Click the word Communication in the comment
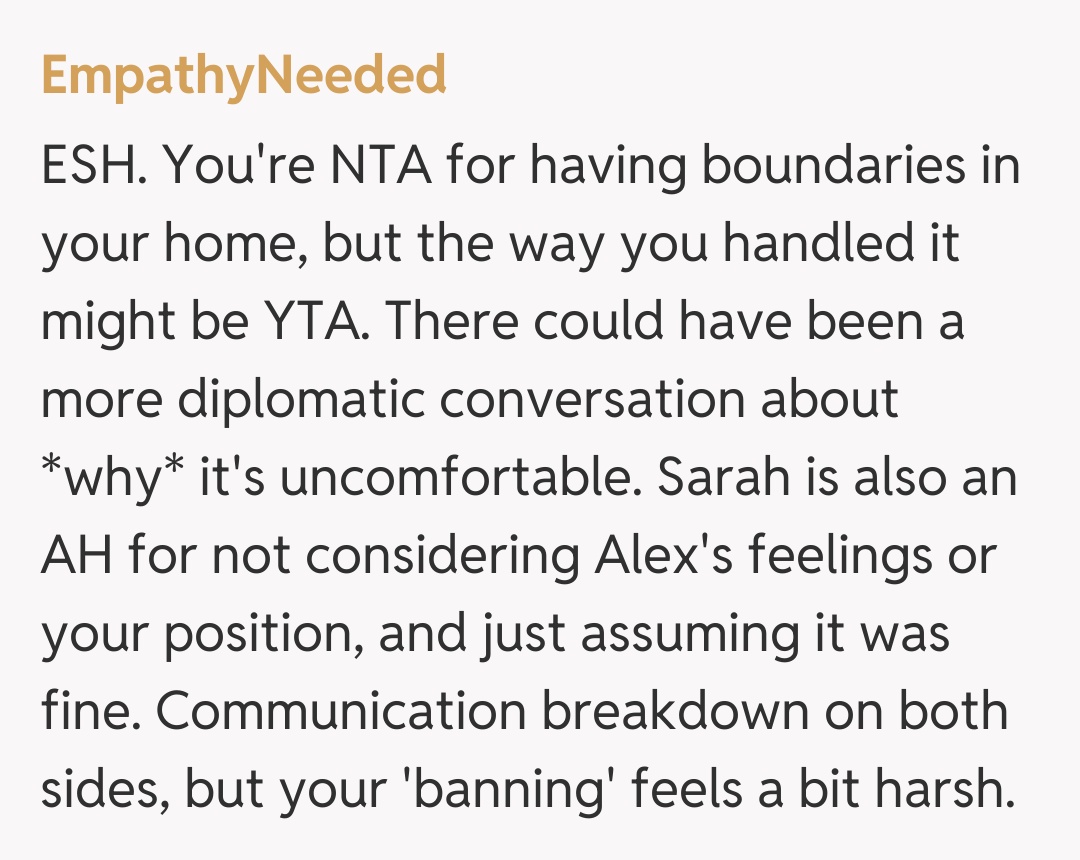Viewport: 1080px width, 860px height. pos(341,711)
